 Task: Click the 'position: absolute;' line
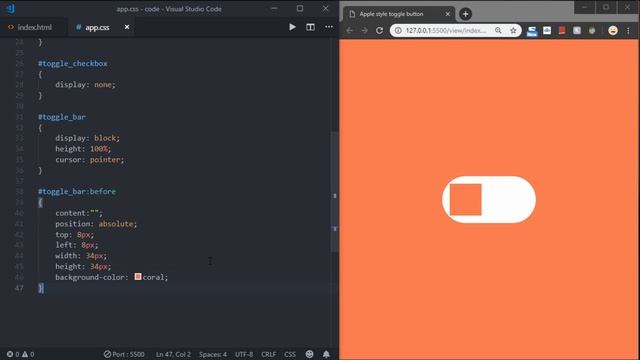(x=96, y=224)
